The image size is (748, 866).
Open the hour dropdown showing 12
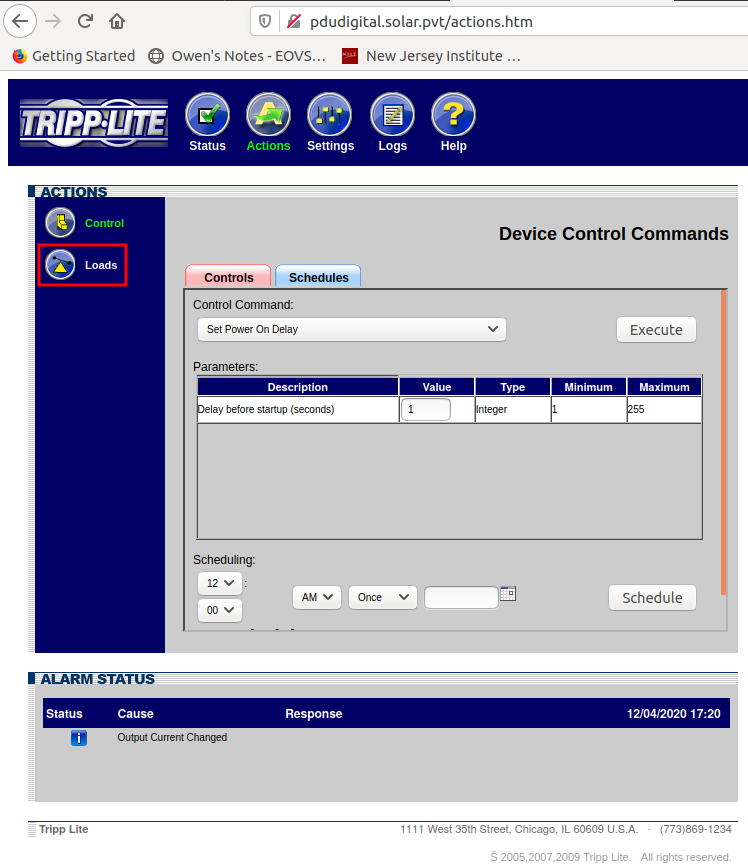[x=219, y=583]
